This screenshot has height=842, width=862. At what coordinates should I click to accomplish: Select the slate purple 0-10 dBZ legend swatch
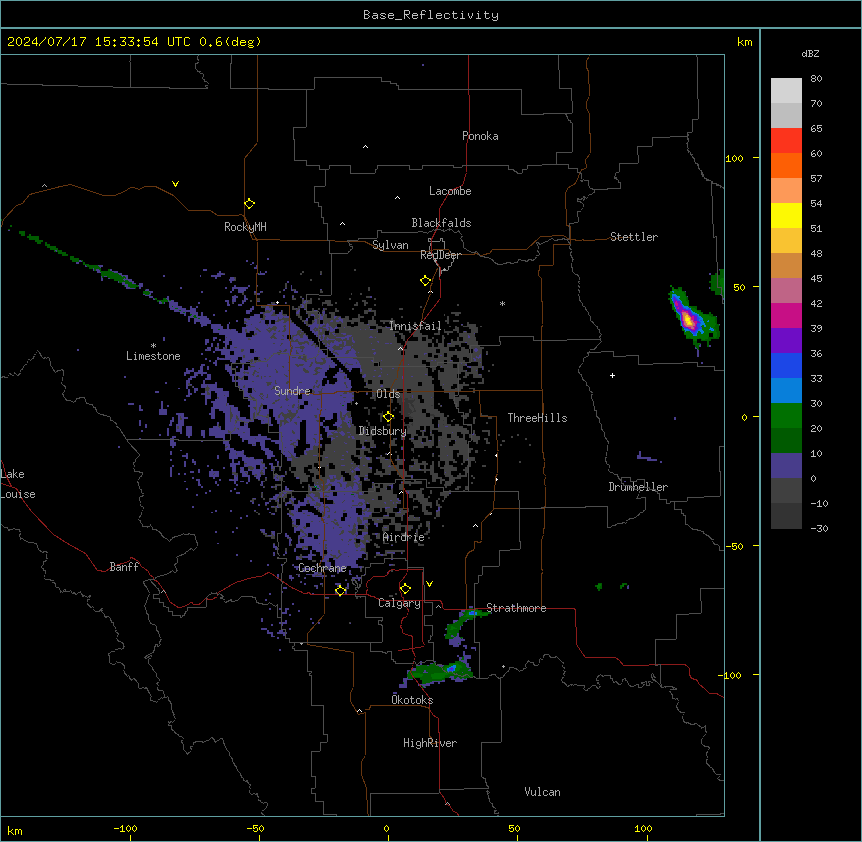(x=786, y=466)
